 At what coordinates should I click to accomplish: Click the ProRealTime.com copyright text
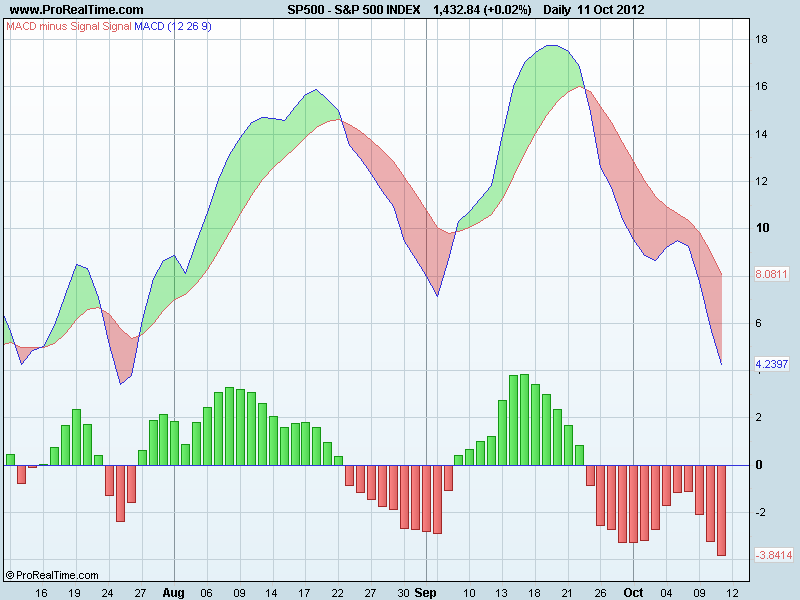(52, 575)
